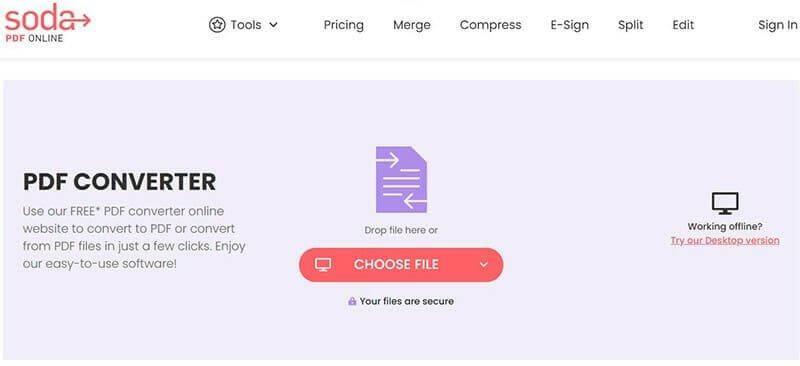Image resolution: width=800 pixels, height=366 pixels.
Task: Click the computer icon on Choose File button
Action: [323, 264]
